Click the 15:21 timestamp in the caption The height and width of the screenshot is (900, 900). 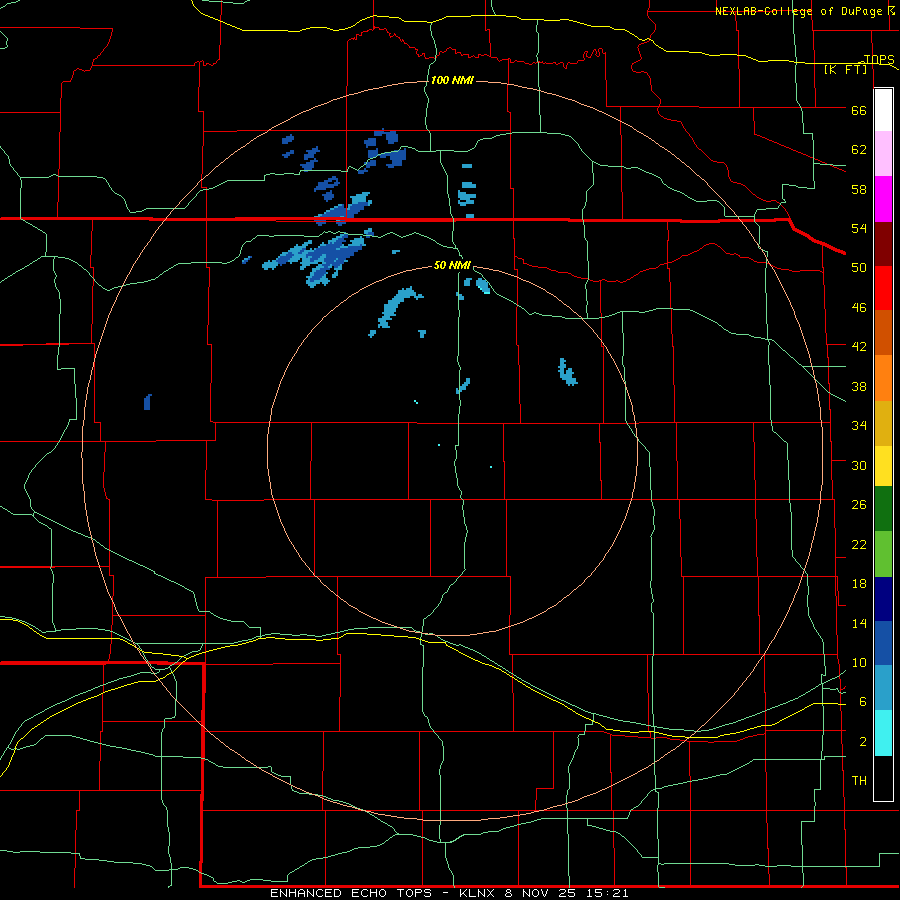click(x=607, y=893)
